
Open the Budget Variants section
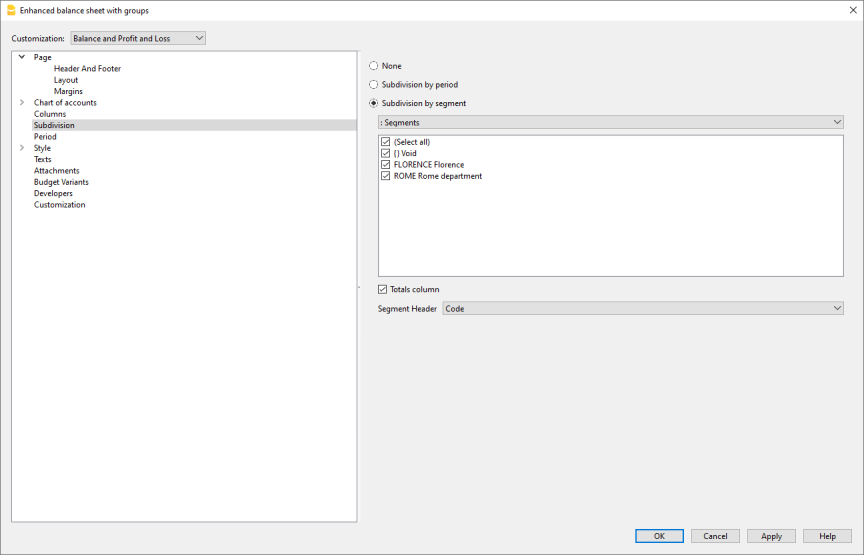pyautogui.click(x=61, y=182)
